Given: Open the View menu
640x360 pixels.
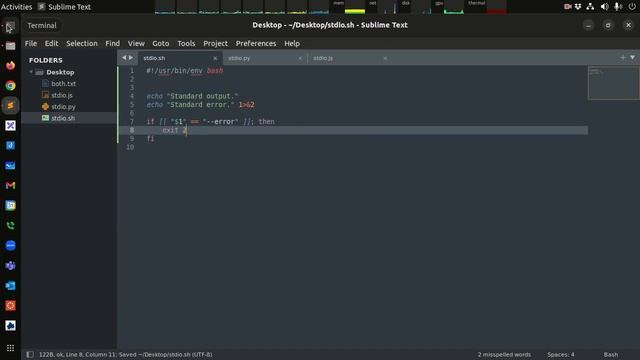Looking at the screenshot, I should click(x=136, y=43).
